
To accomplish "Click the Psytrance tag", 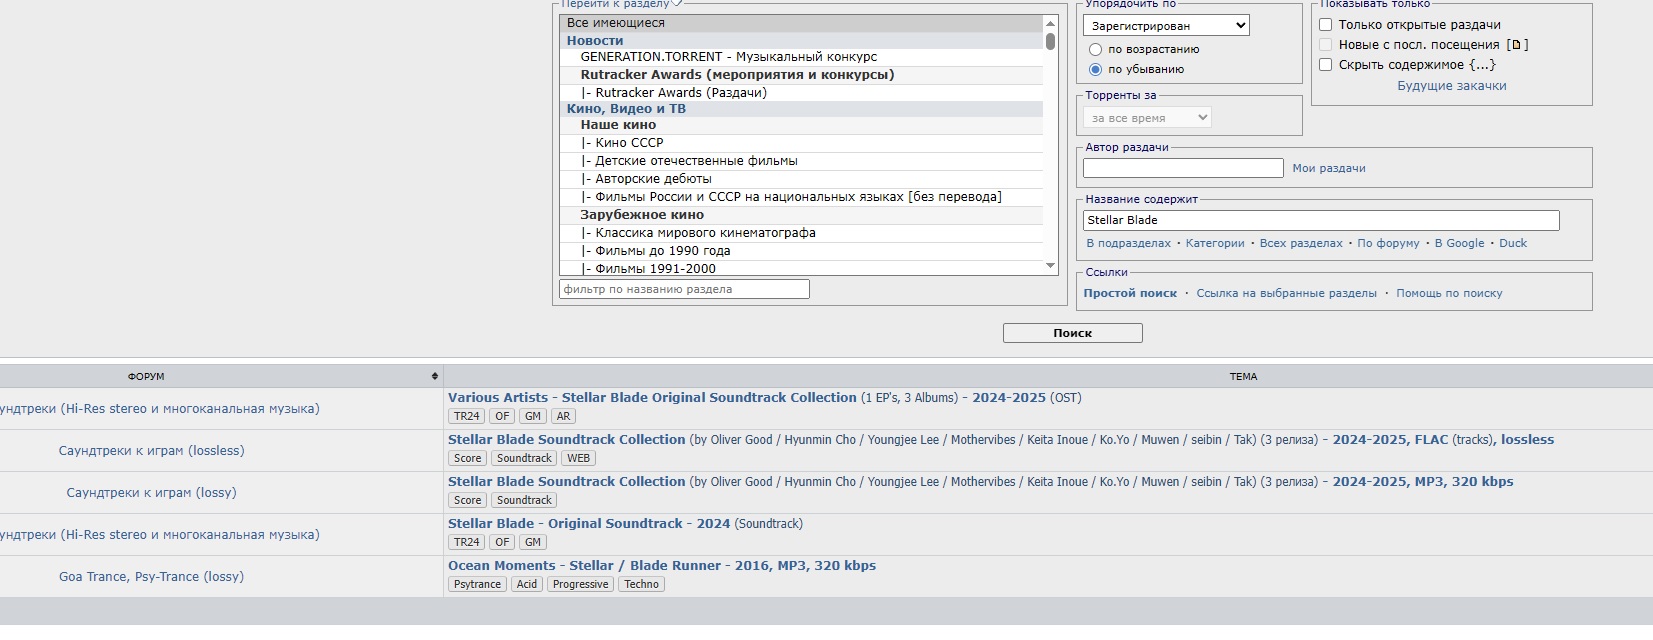I will click(477, 585).
